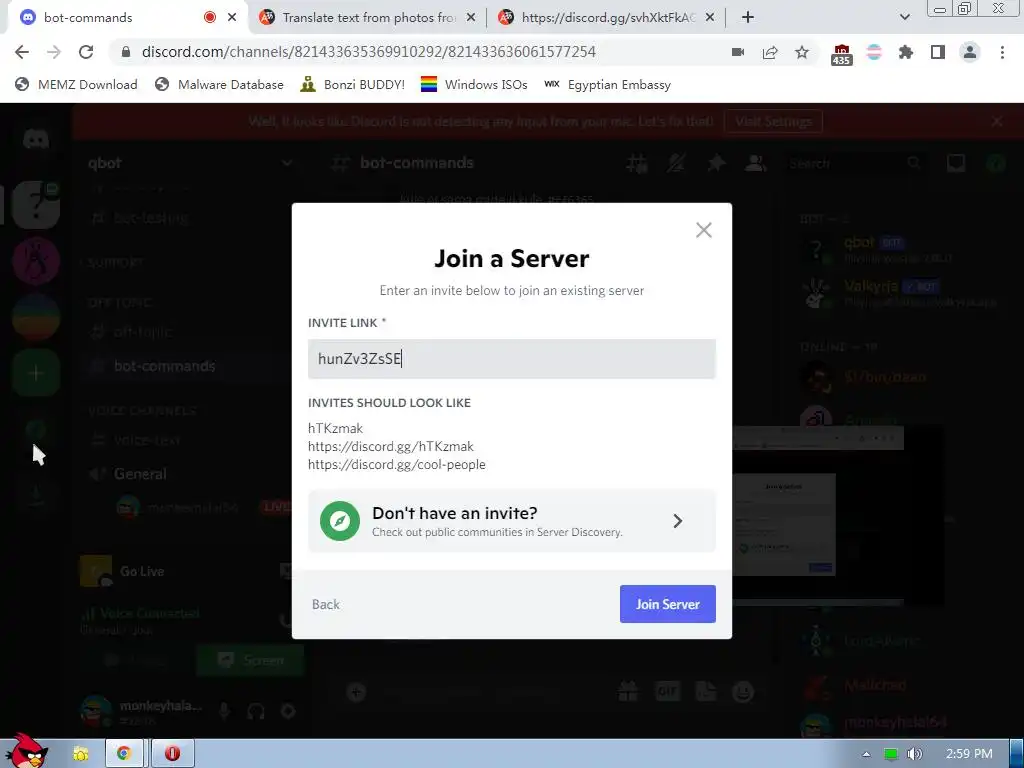Open Malware Database bookmark
The image size is (1024, 768).
[219, 84]
